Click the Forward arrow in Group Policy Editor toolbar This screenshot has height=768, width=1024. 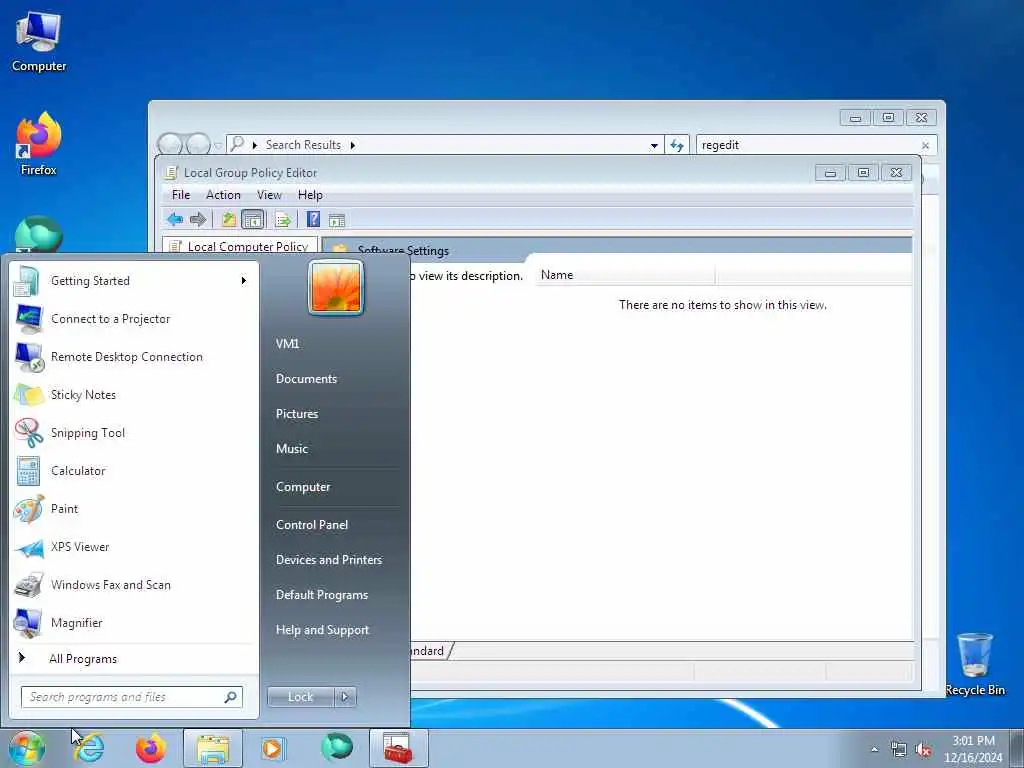tap(198, 219)
